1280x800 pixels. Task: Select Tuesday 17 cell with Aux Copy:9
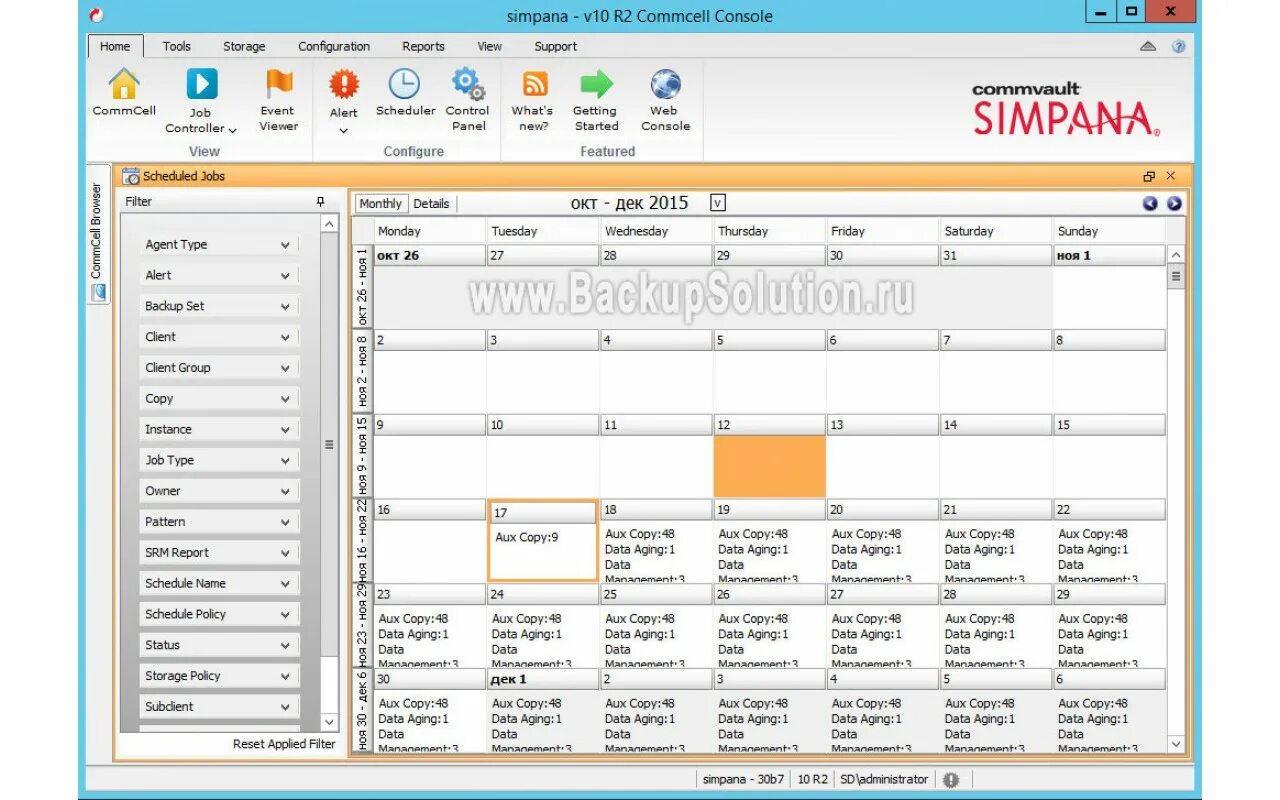(543, 541)
